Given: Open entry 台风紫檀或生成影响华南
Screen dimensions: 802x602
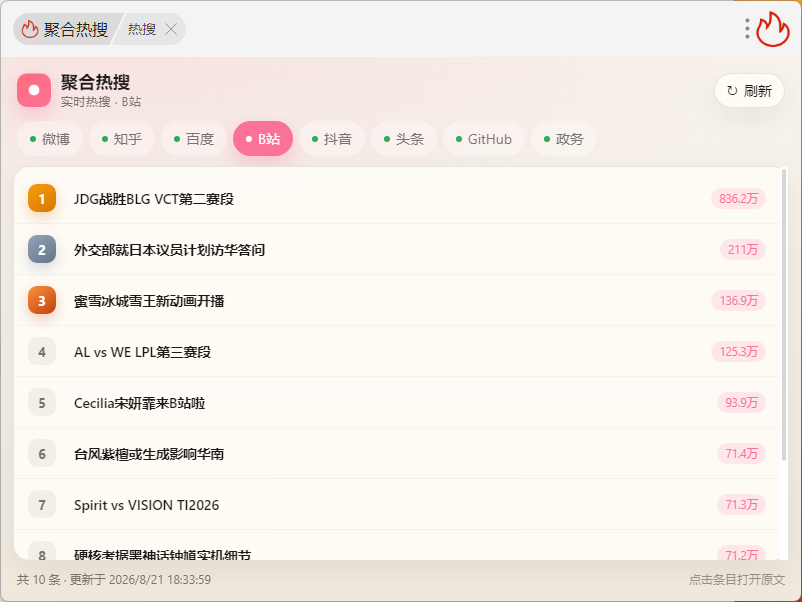Looking at the screenshot, I should point(397,454).
